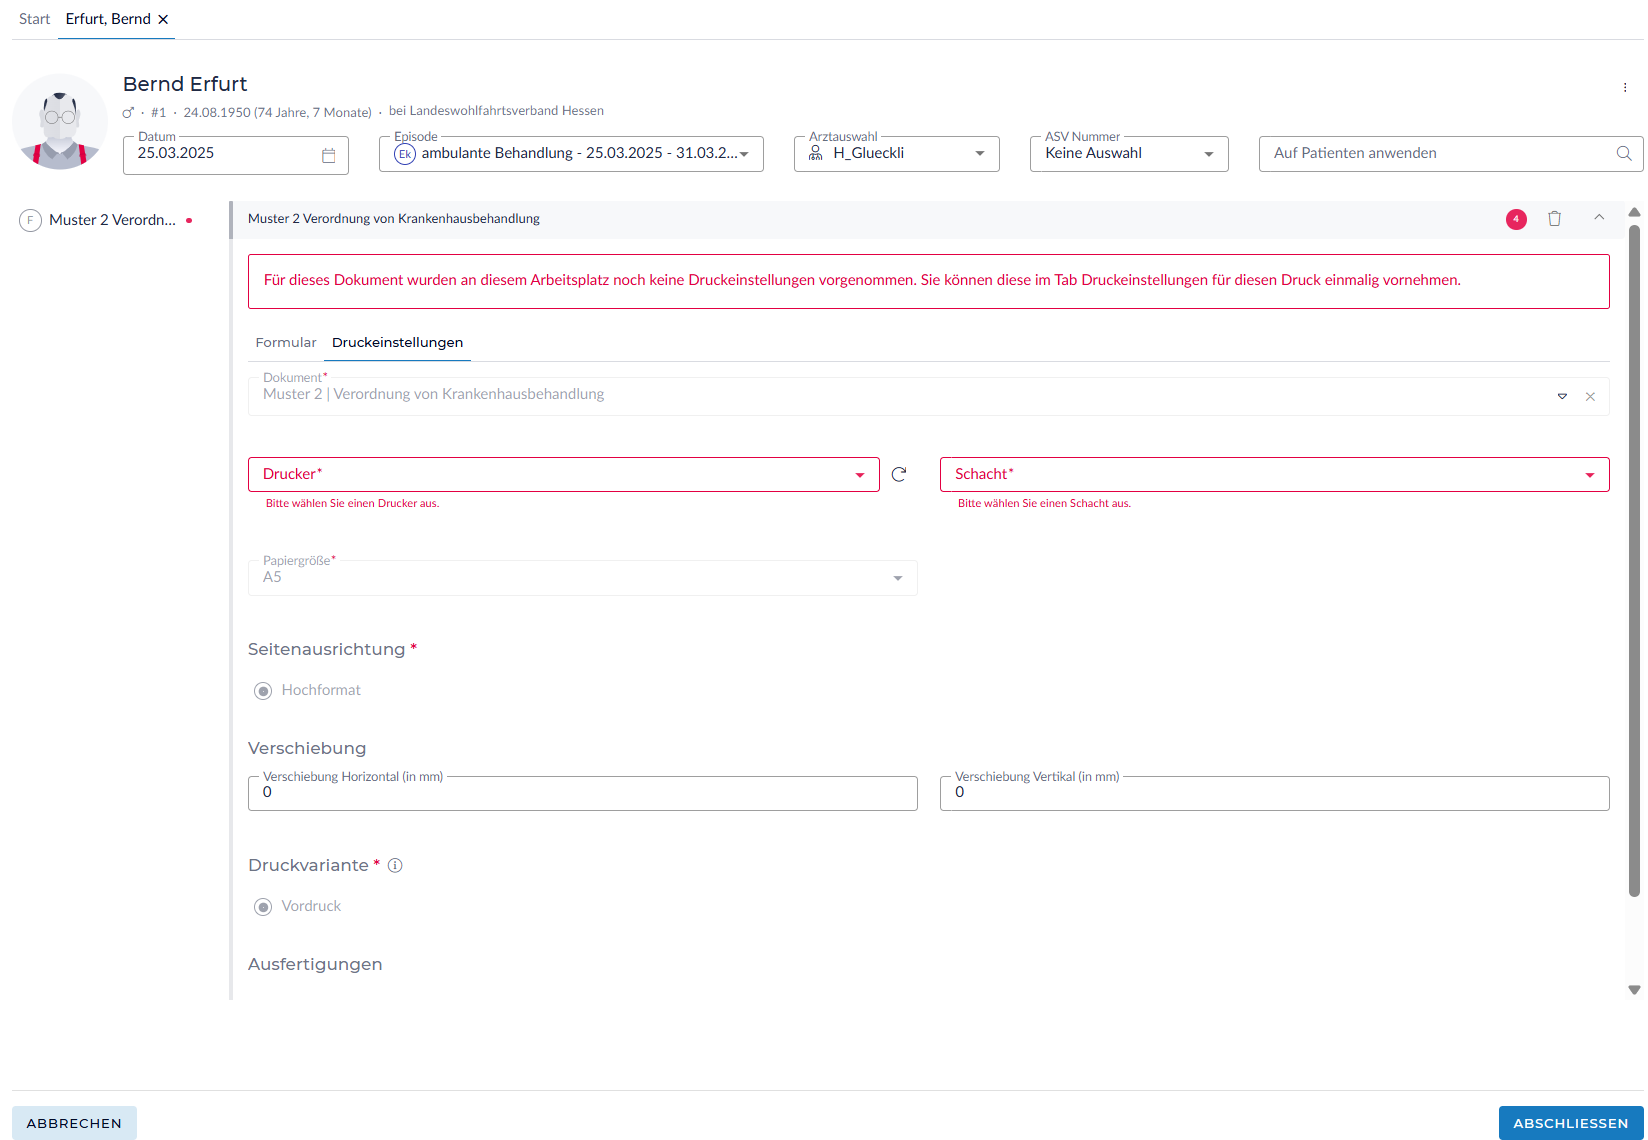The image size is (1648, 1140).
Task: Clear the Dokument field with X icon
Action: [x=1590, y=397]
